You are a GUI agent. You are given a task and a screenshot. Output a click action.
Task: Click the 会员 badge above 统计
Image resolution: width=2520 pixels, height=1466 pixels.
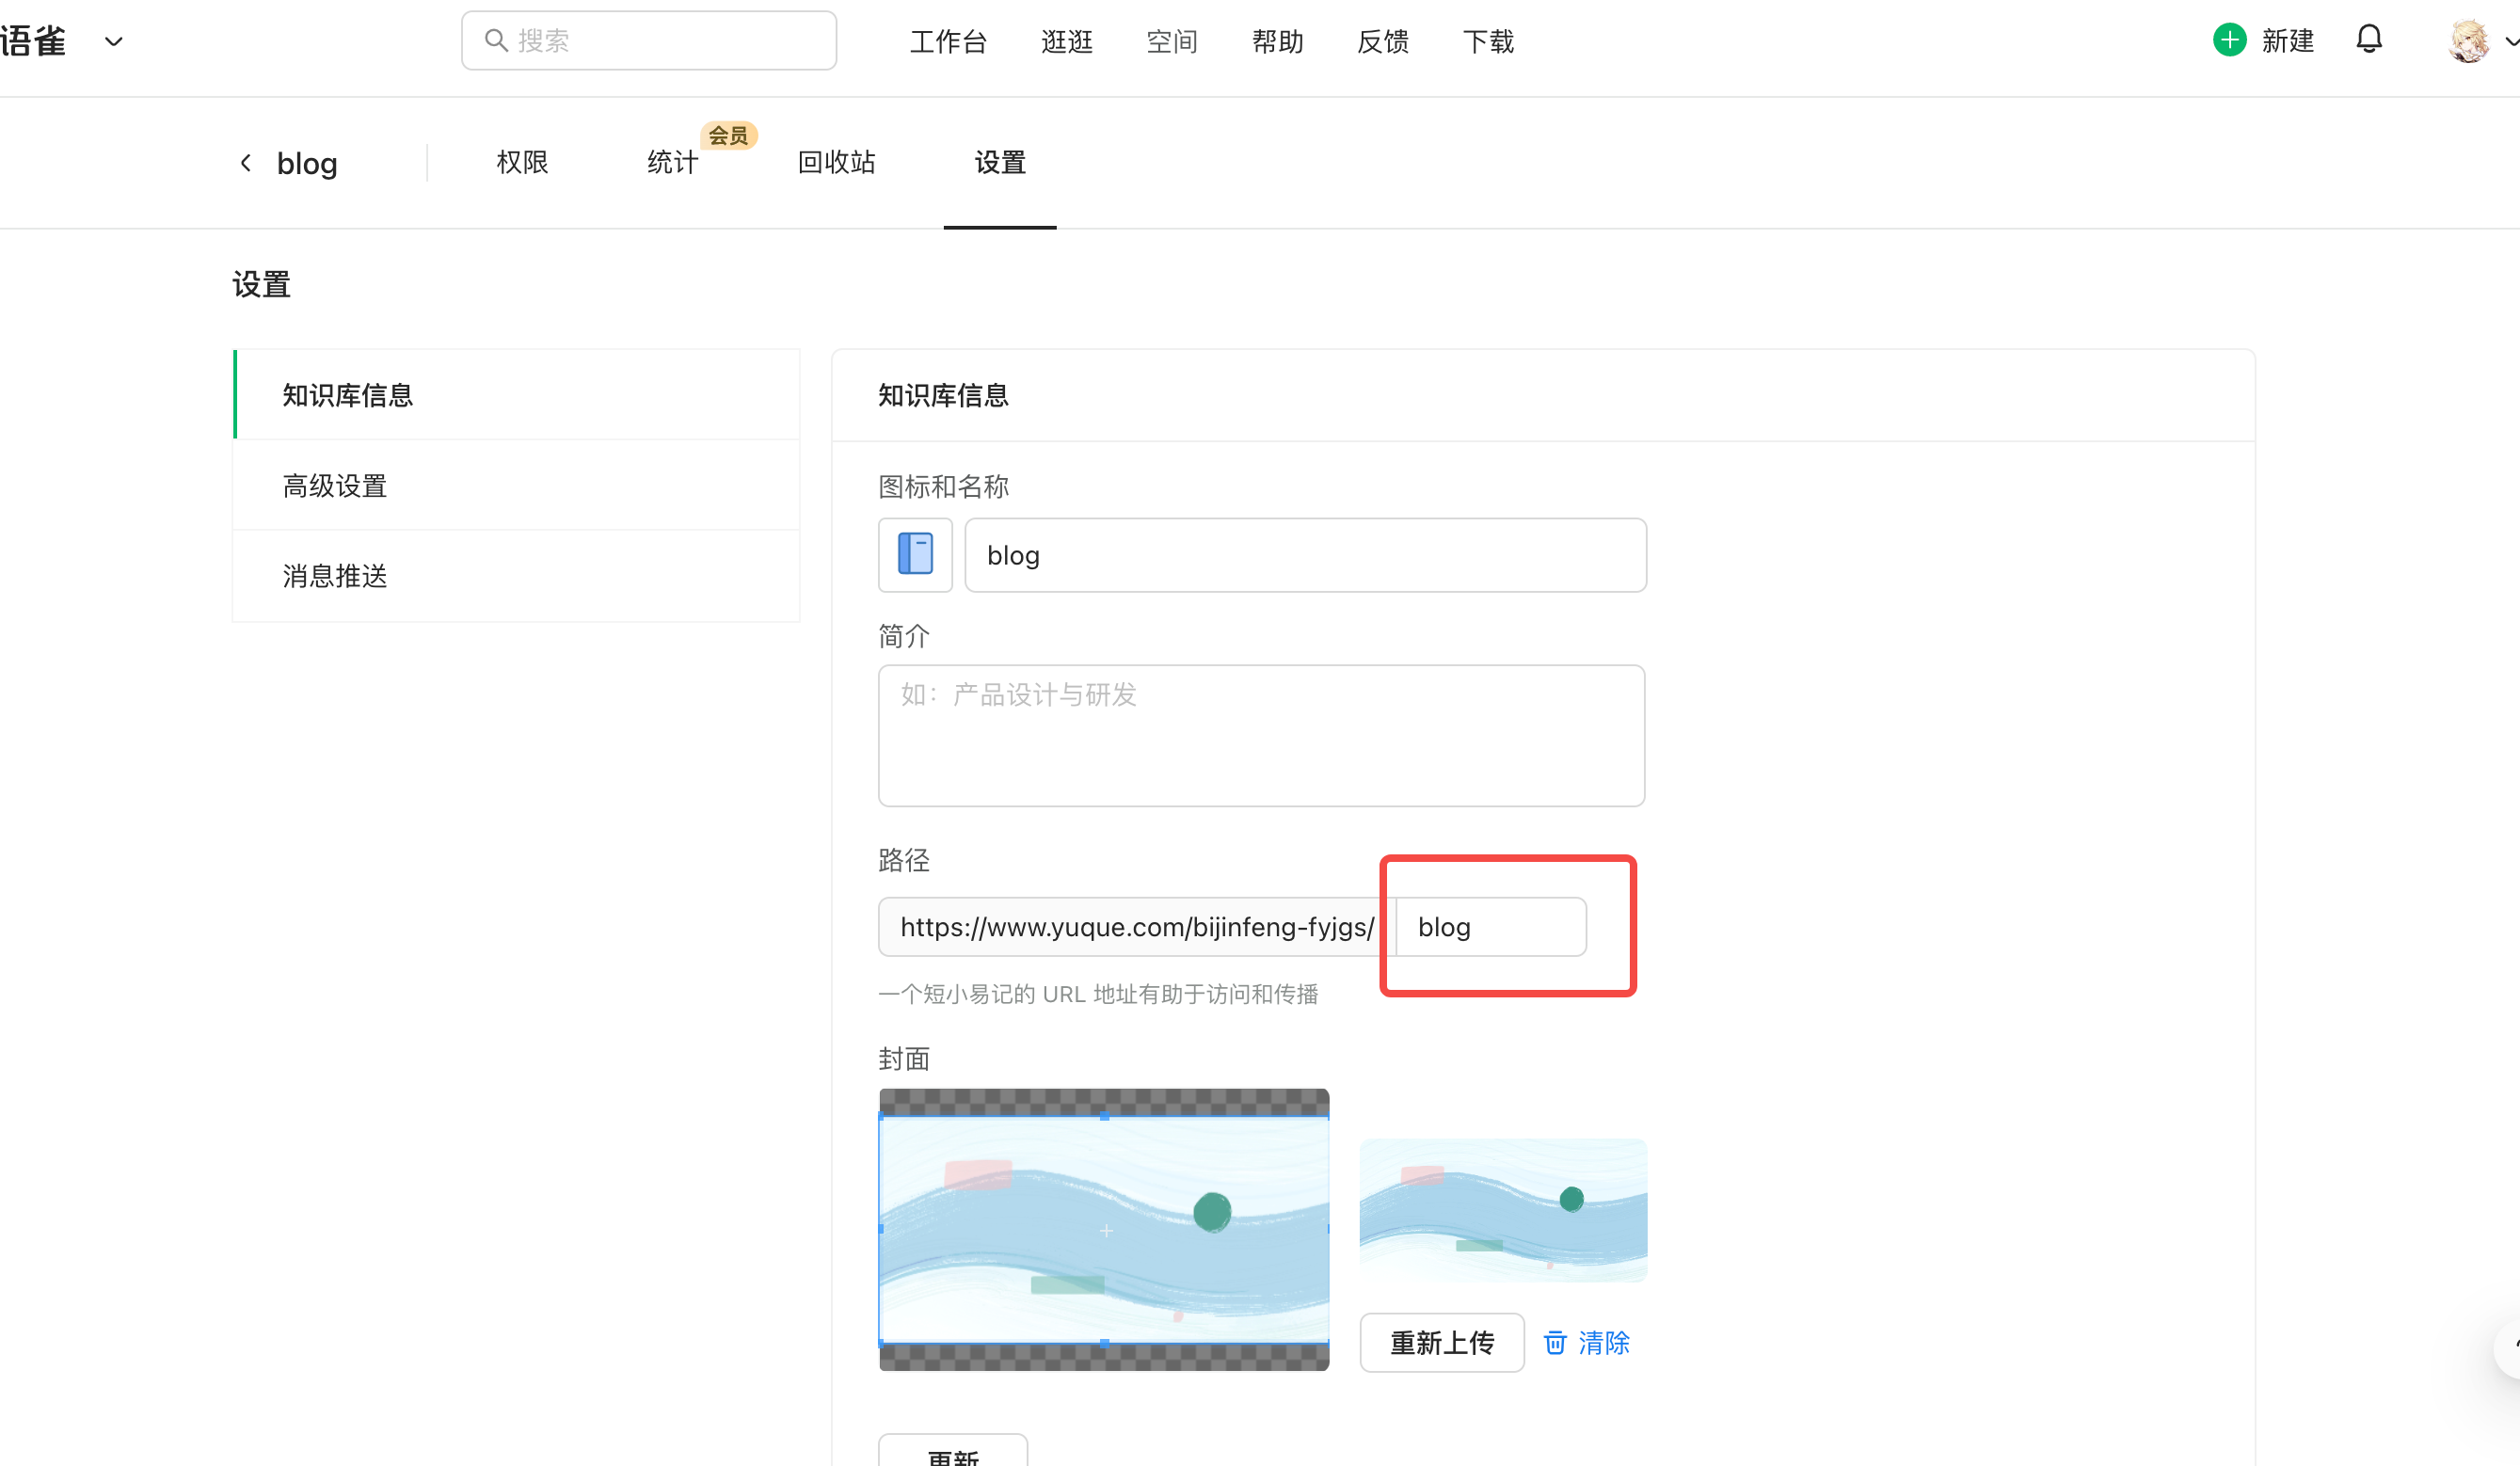728,135
